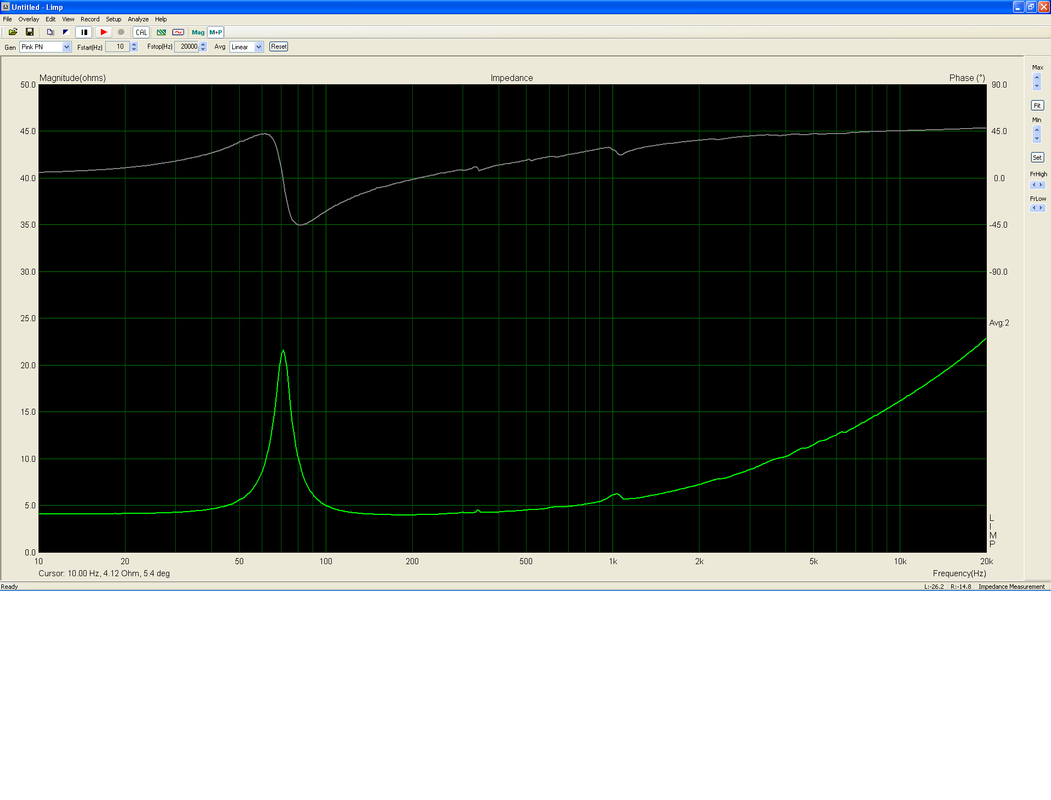This screenshot has height=800, width=1051.
Task: Click the gray stop circle icon
Action: pos(121,32)
